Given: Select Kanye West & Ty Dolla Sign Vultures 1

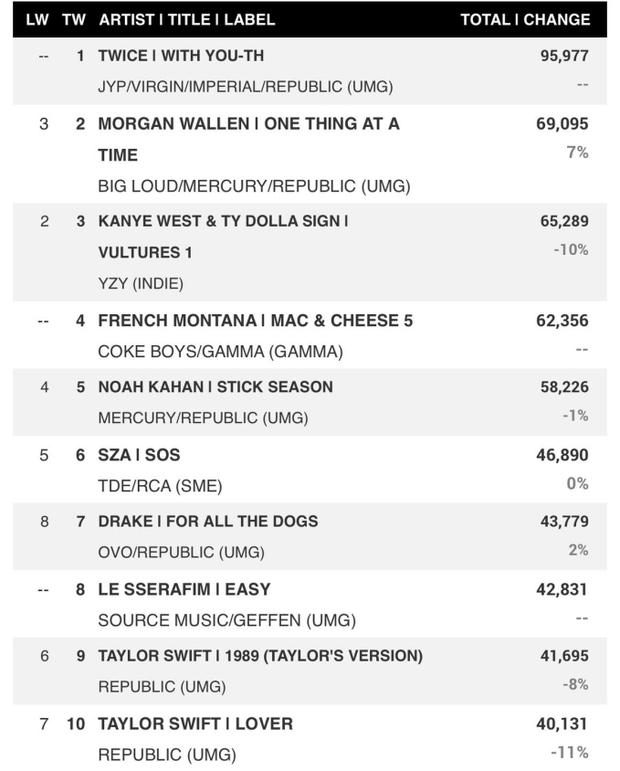Looking at the screenshot, I should click(x=223, y=221).
